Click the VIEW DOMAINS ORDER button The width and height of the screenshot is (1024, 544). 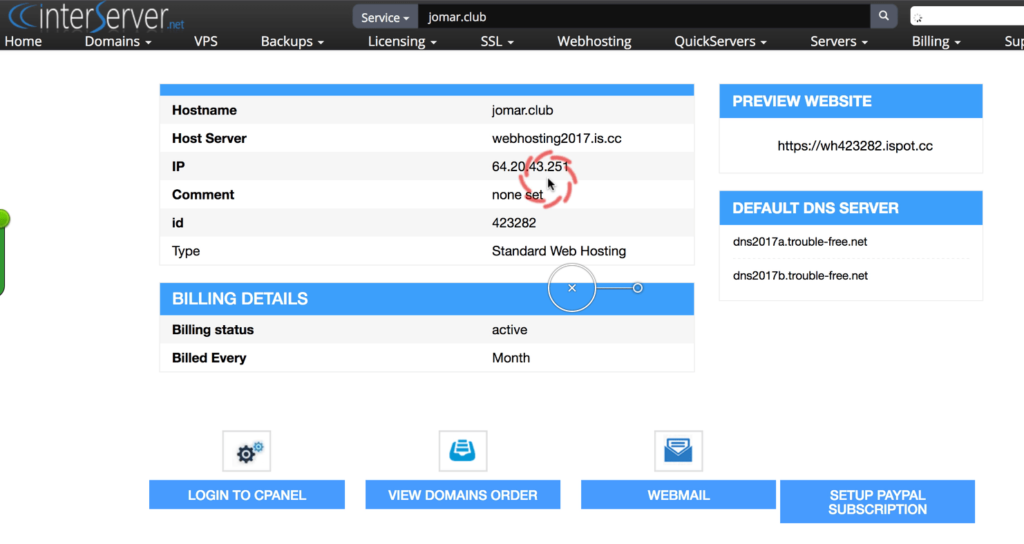pyautogui.click(x=463, y=495)
